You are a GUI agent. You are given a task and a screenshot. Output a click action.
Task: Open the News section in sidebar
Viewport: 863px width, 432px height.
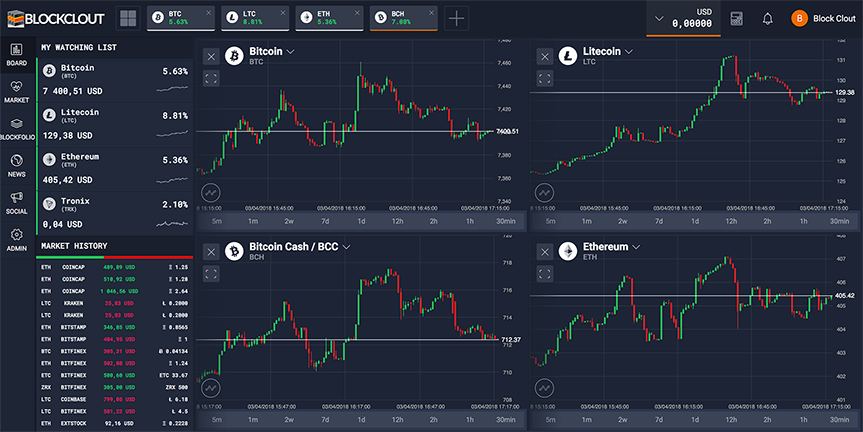click(x=17, y=166)
